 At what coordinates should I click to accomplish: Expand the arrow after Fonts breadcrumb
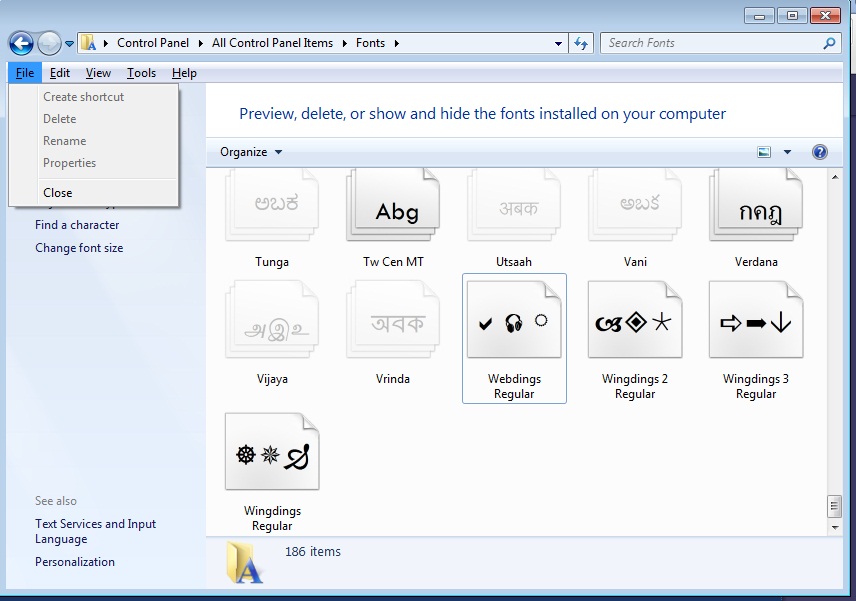pyautogui.click(x=397, y=43)
